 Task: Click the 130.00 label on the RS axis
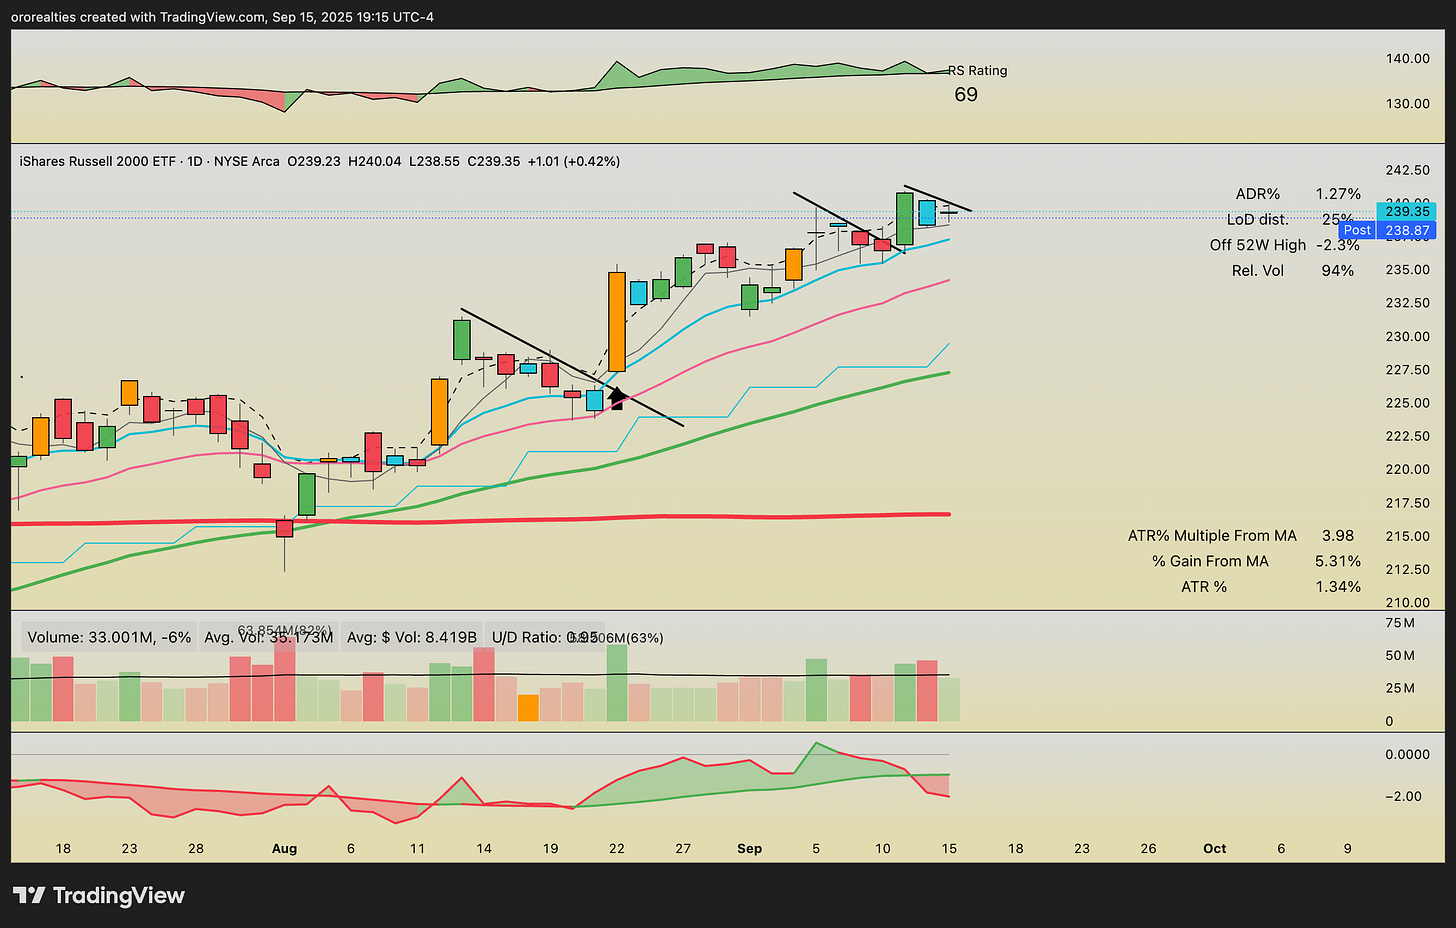[x=1408, y=104]
